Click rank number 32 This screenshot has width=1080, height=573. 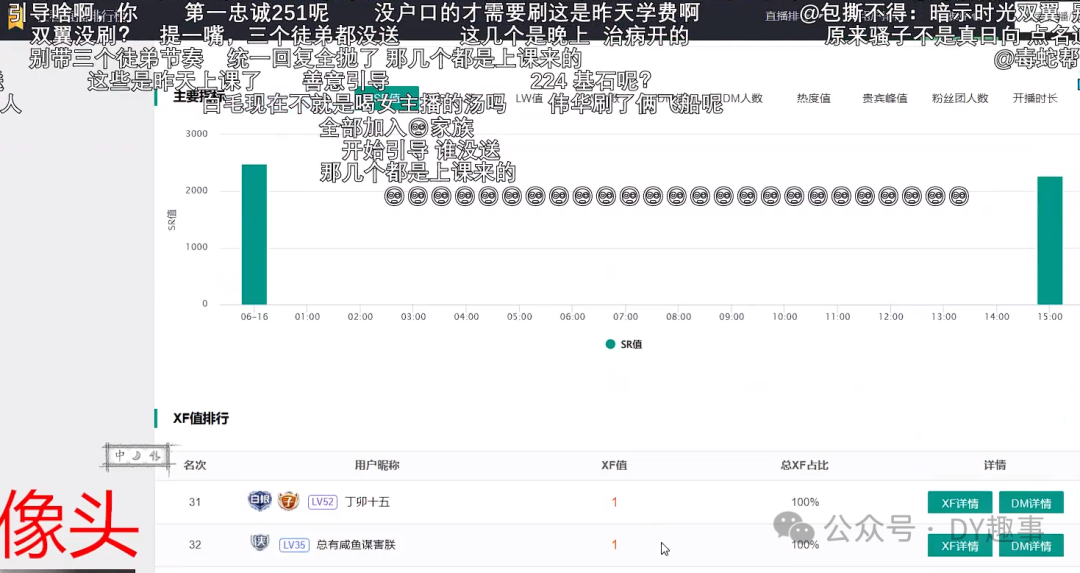click(x=195, y=545)
